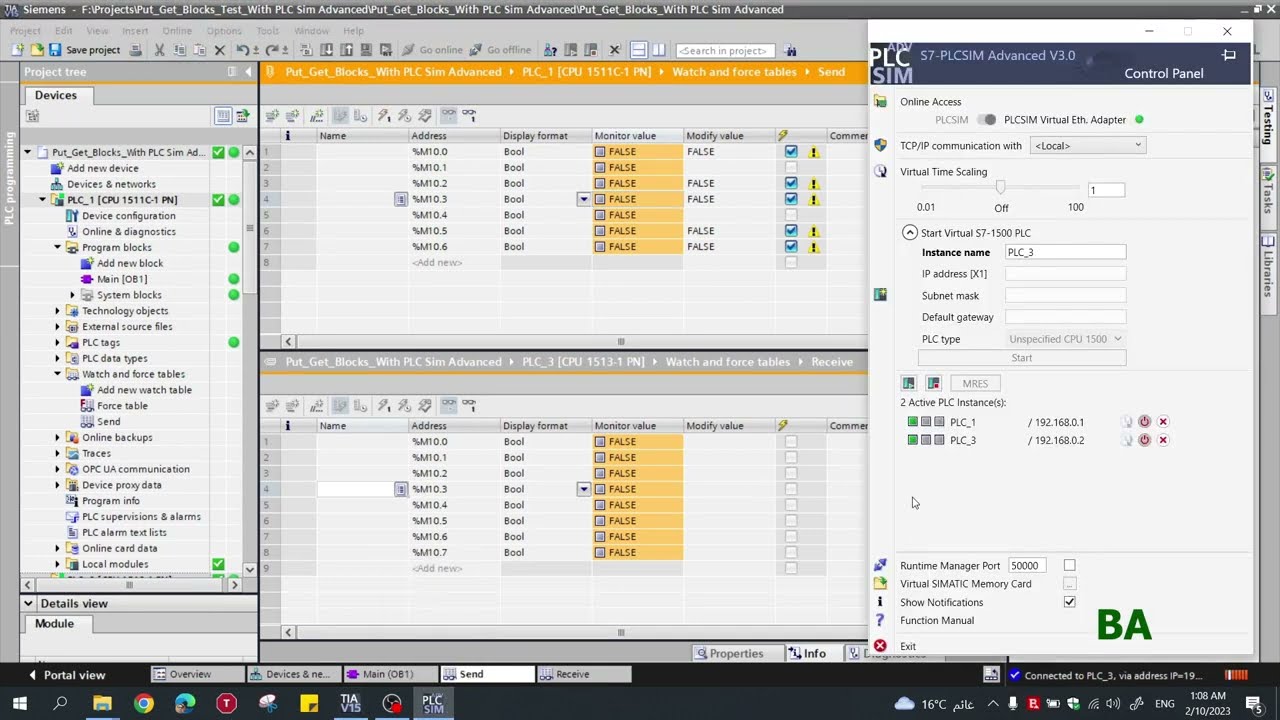Click Modify all selected values once icon in Send table
1280x720 pixels.
[383, 116]
